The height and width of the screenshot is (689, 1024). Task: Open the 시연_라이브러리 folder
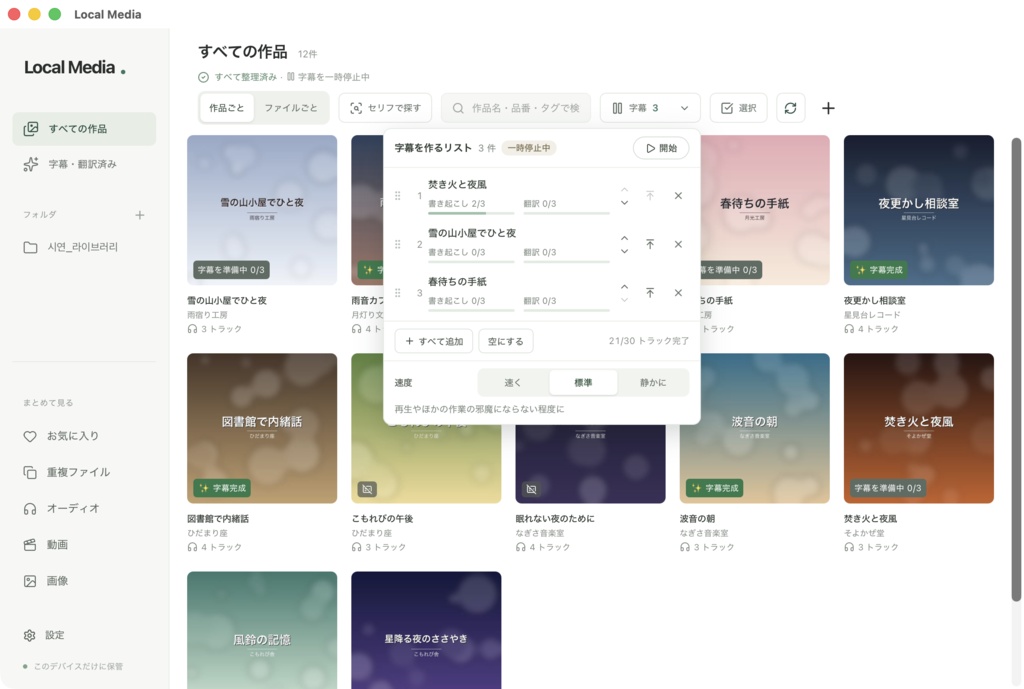pyautogui.click(x=84, y=247)
